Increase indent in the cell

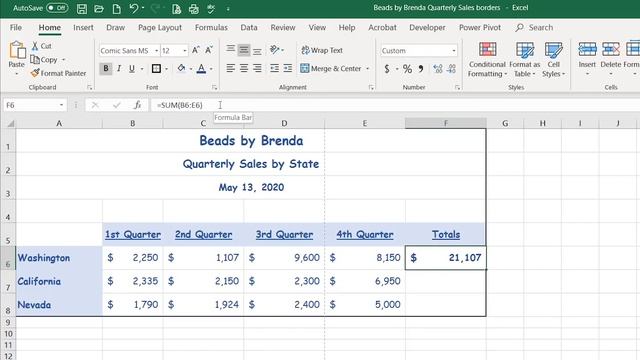click(288, 68)
